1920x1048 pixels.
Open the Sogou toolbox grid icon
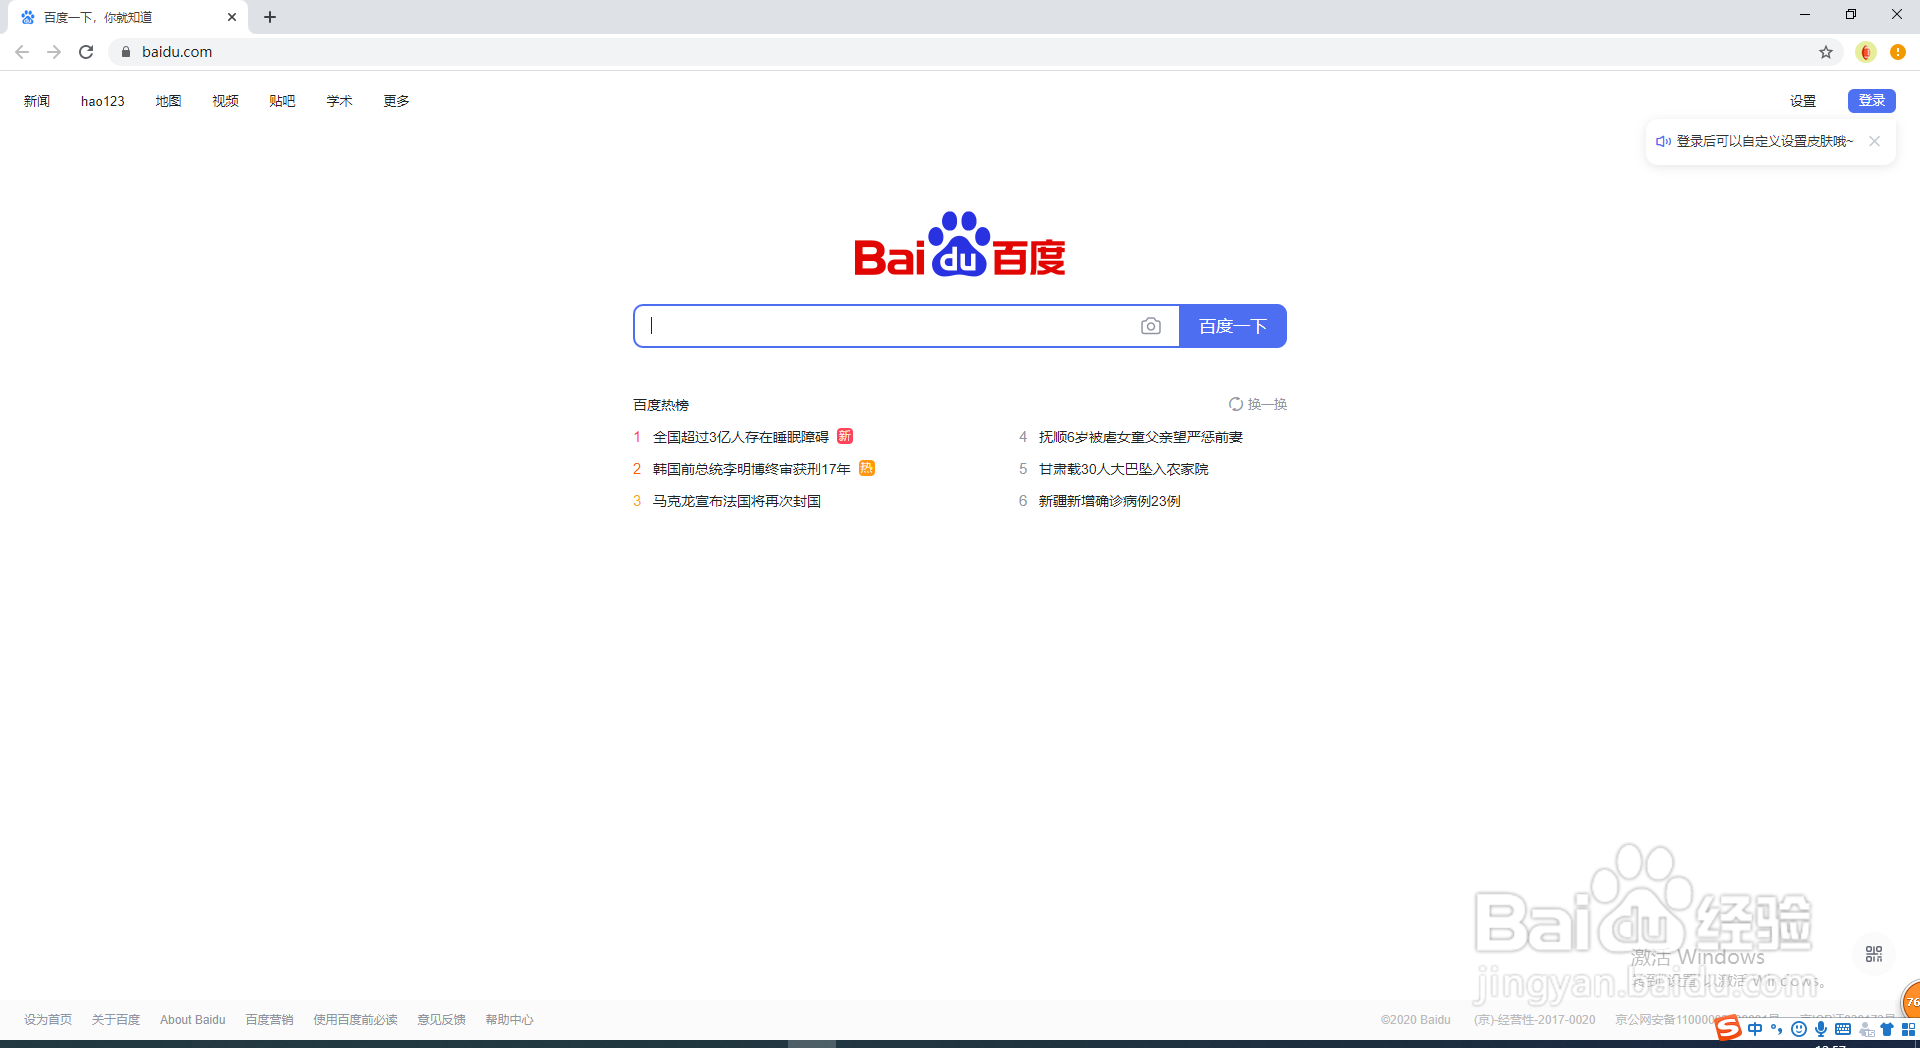coord(1909,1029)
